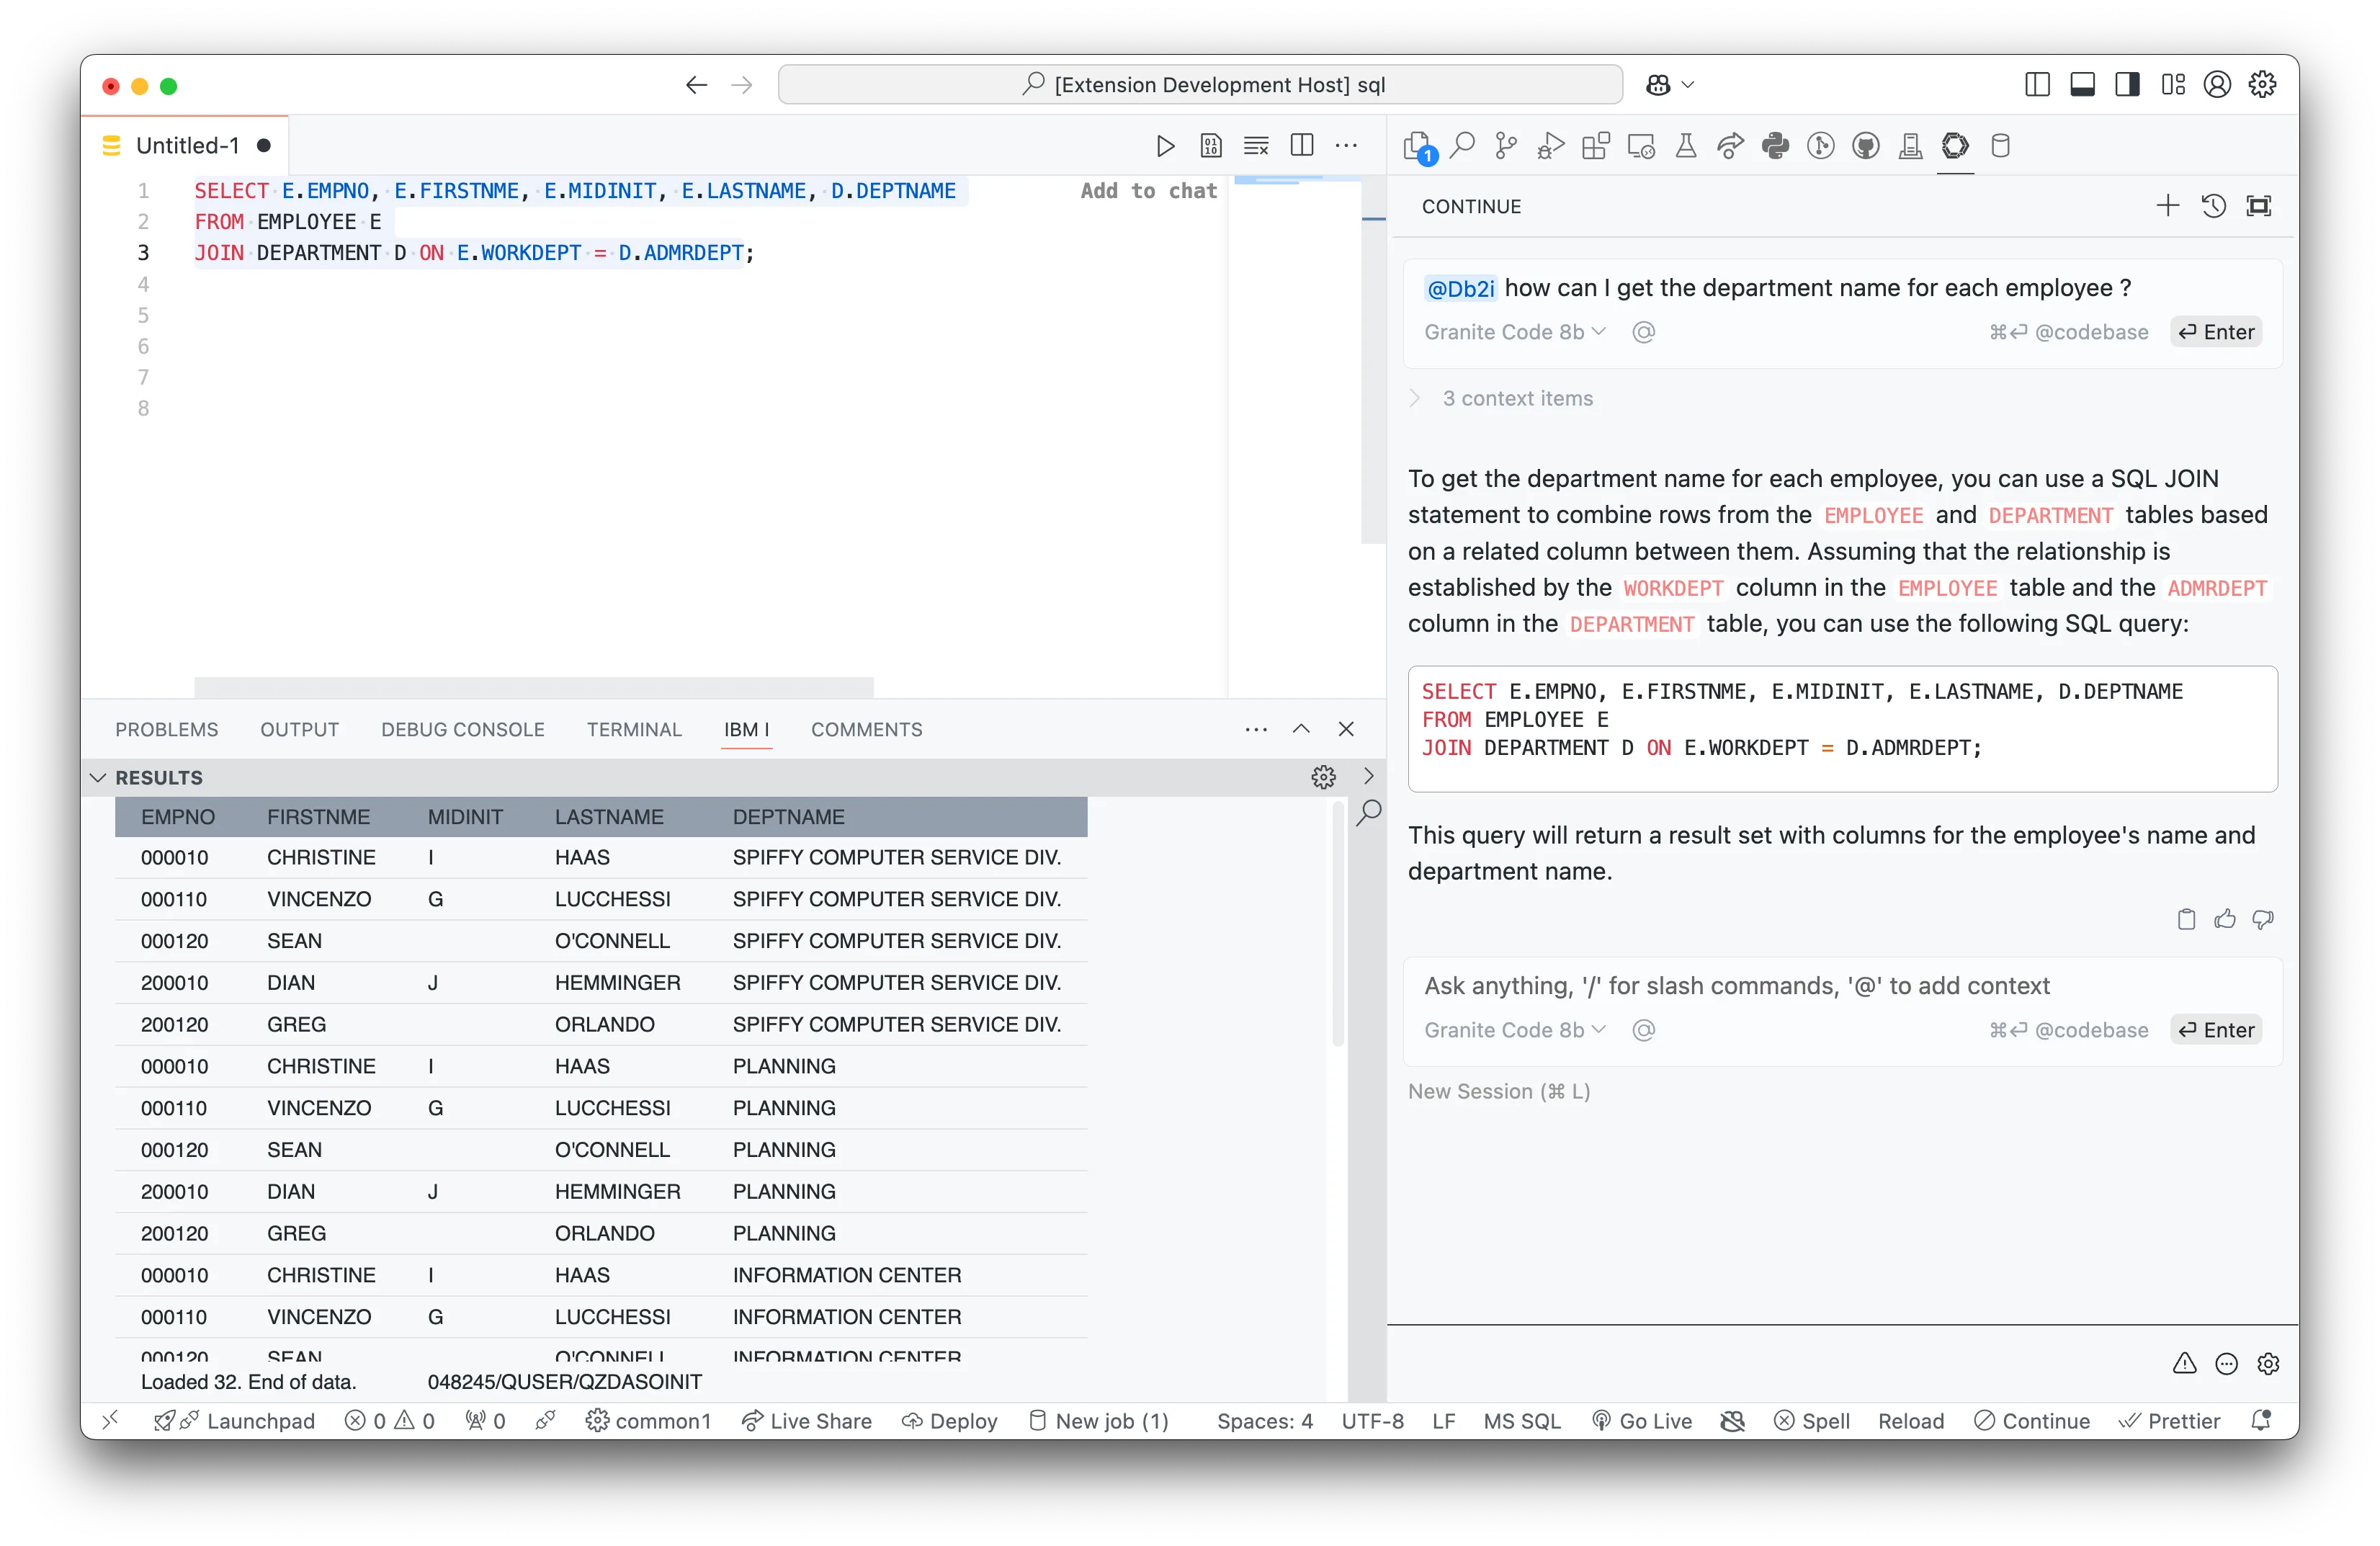
Task: Switch to the TERMINAL tab
Action: [634, 730]
